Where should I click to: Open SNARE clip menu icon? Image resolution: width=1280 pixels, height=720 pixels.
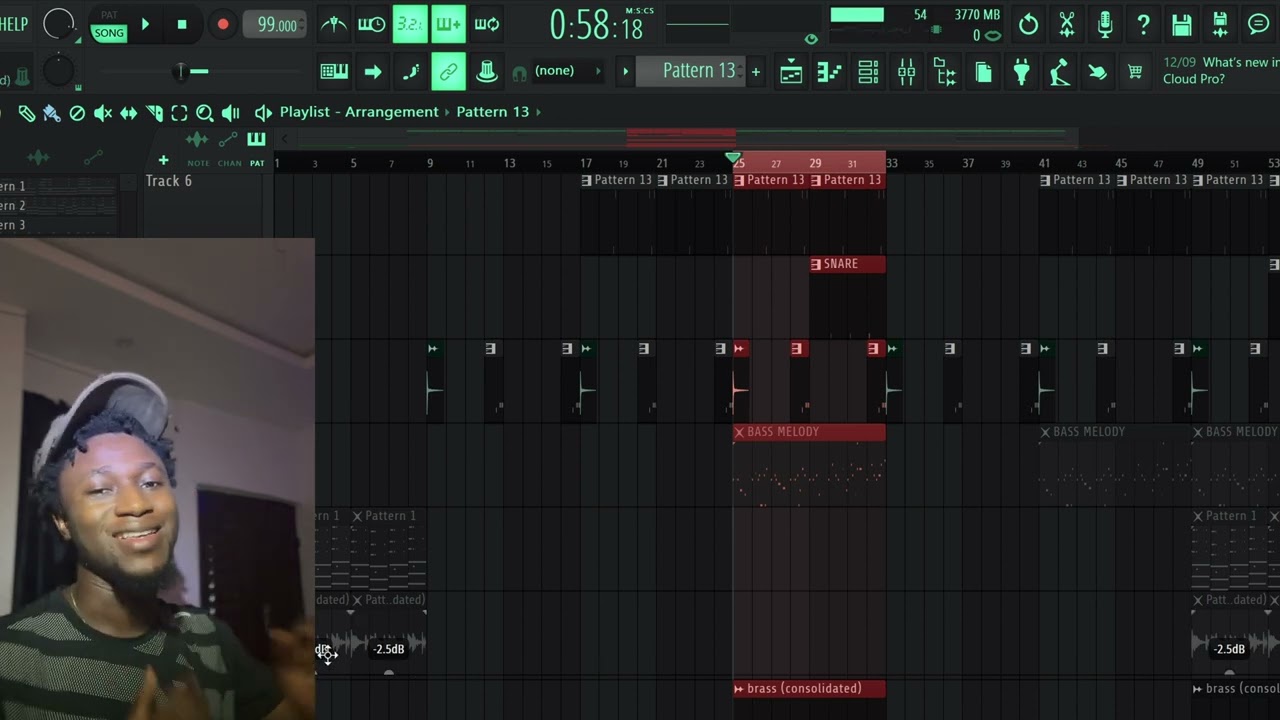coord(816,264)
